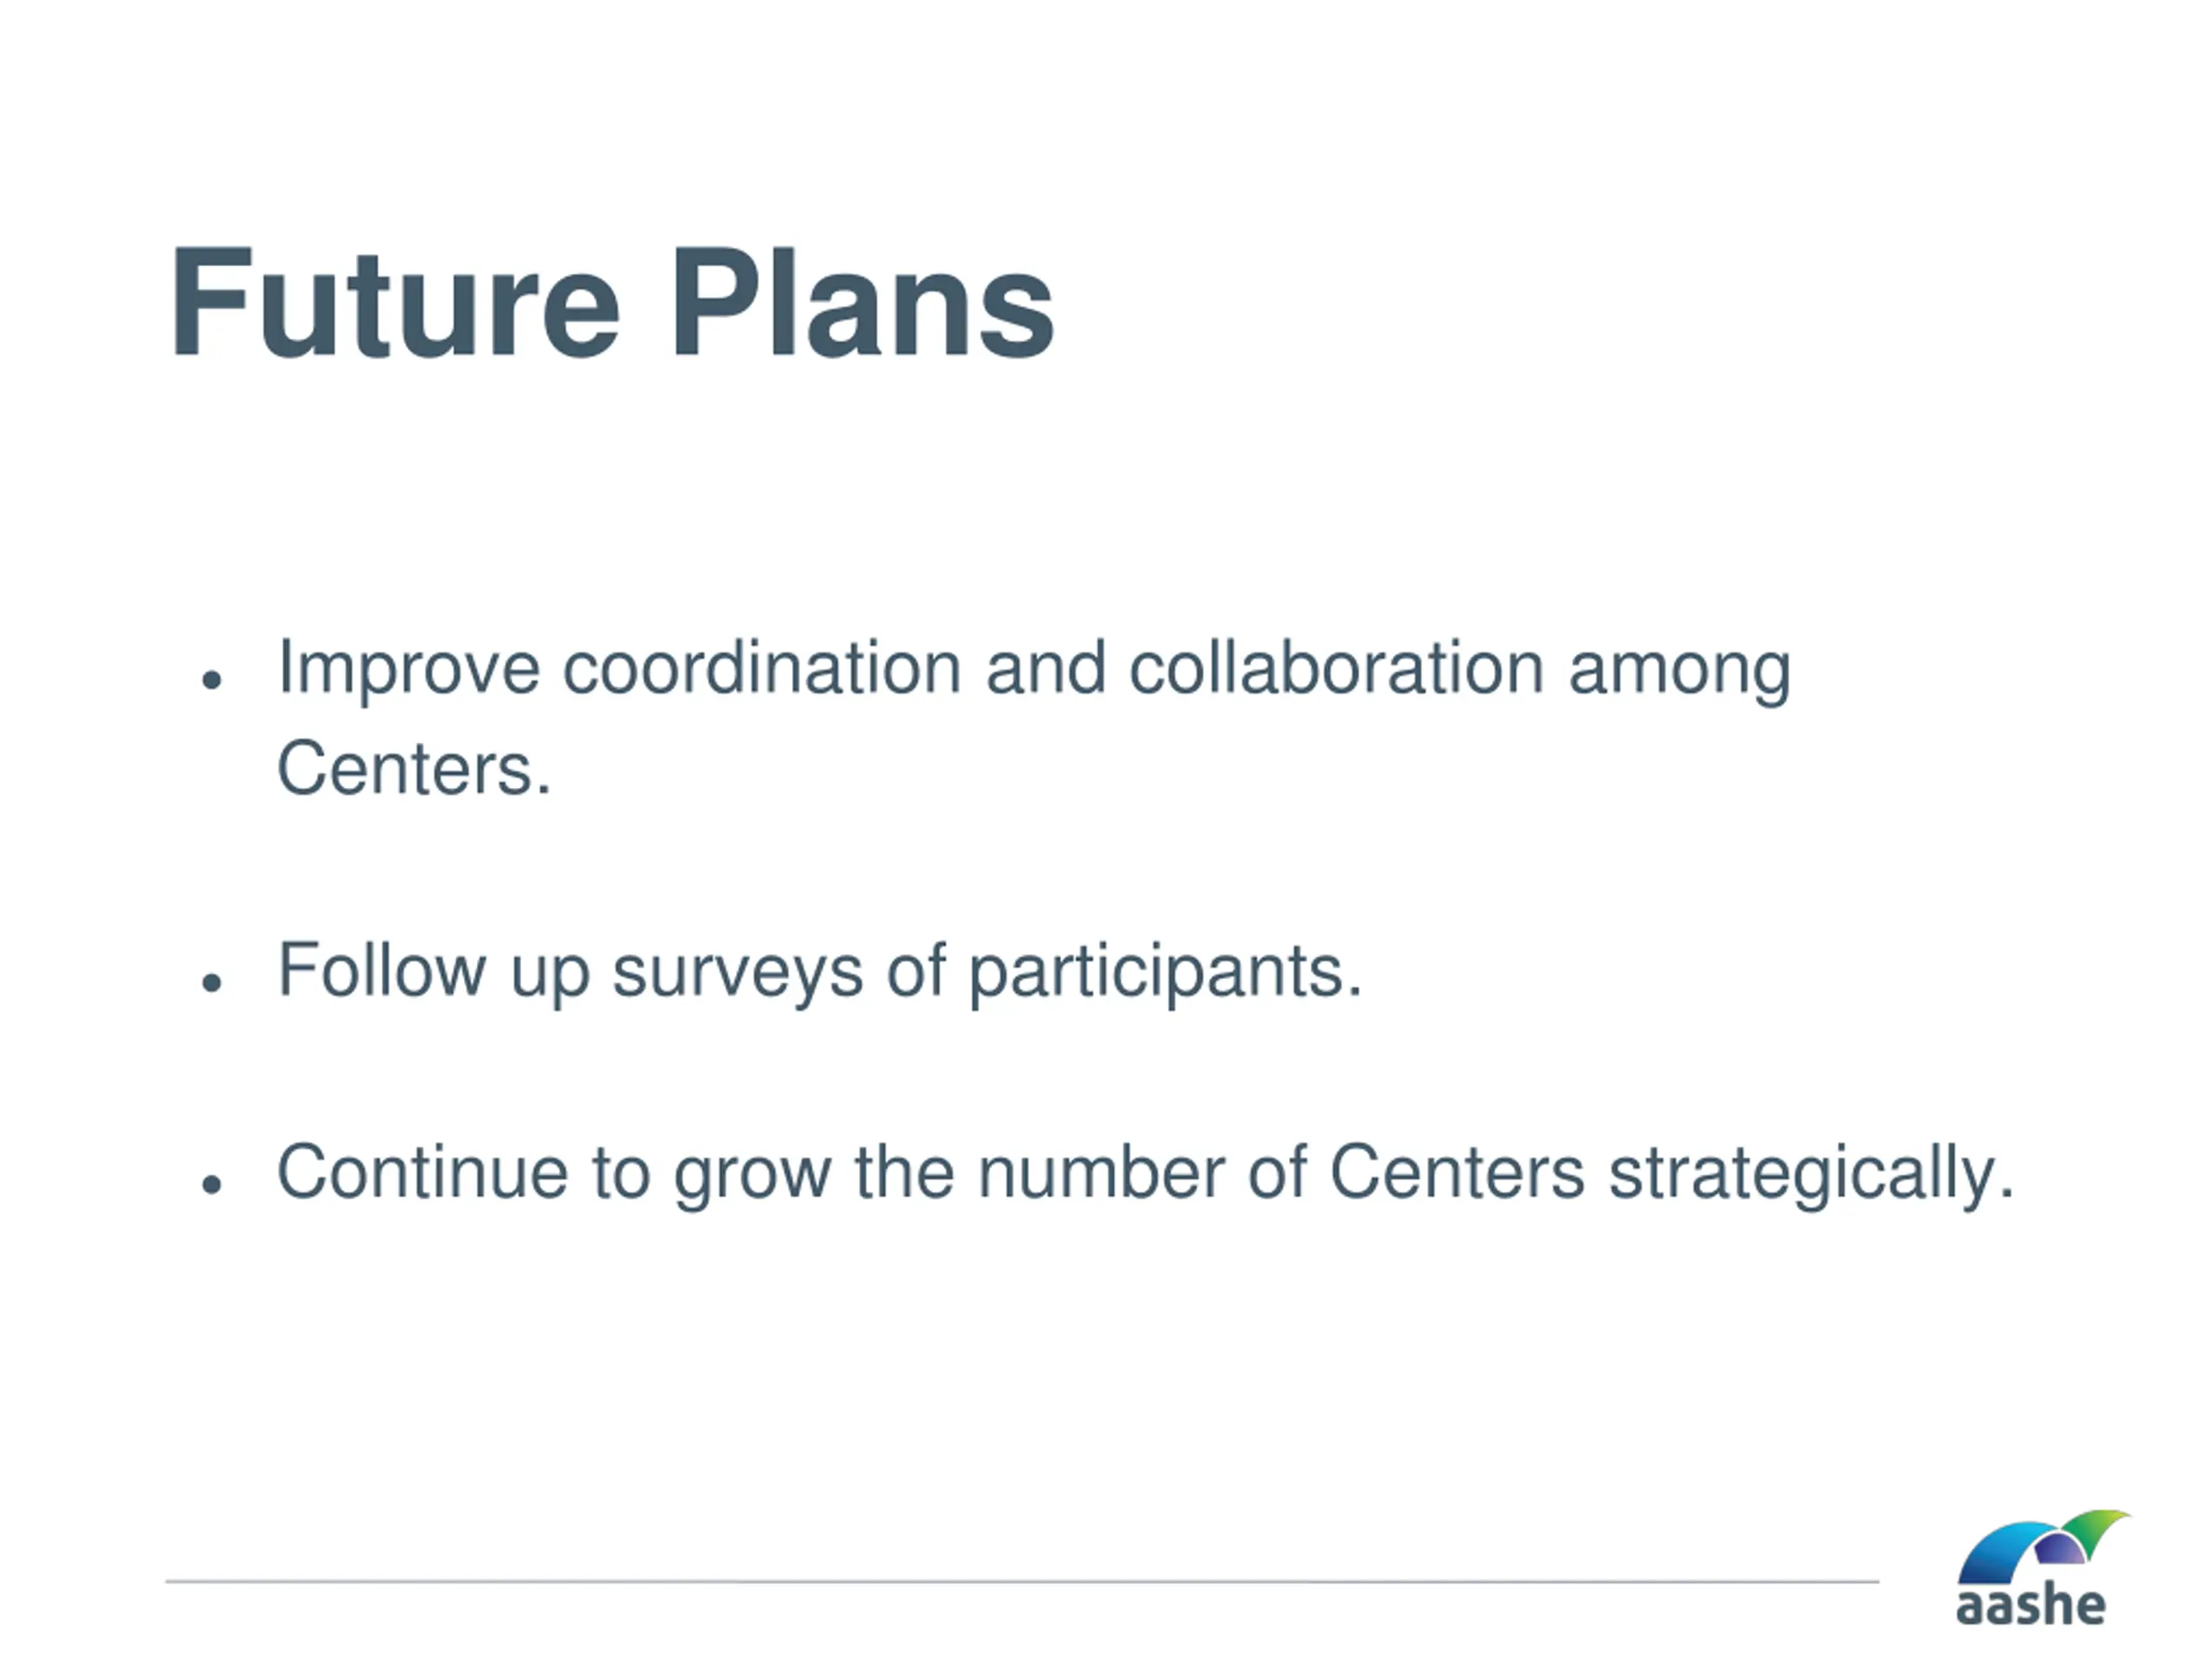Image resolution: width=2212 pixels, height=1659 pixels.
Task: Click the word "participants." in the second bullet
Action: click(x=1165, y=970)
